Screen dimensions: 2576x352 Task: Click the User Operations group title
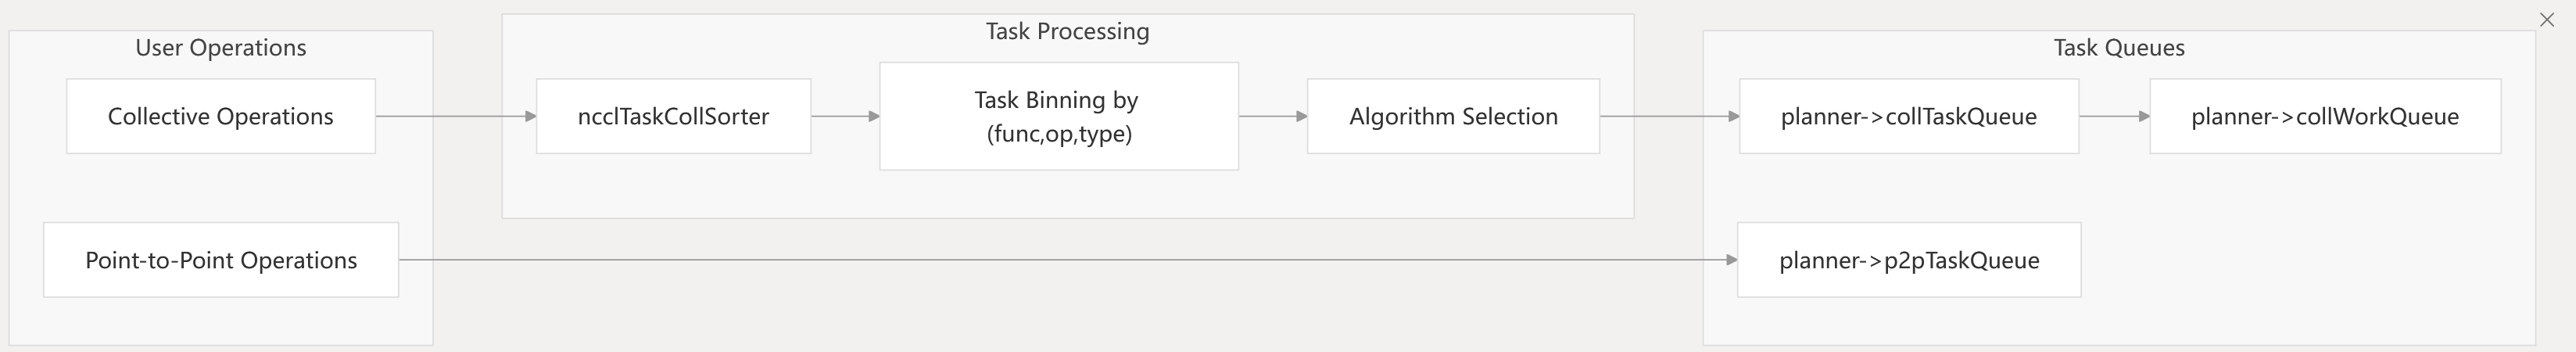pyautogui.click(x=221, y=47)
